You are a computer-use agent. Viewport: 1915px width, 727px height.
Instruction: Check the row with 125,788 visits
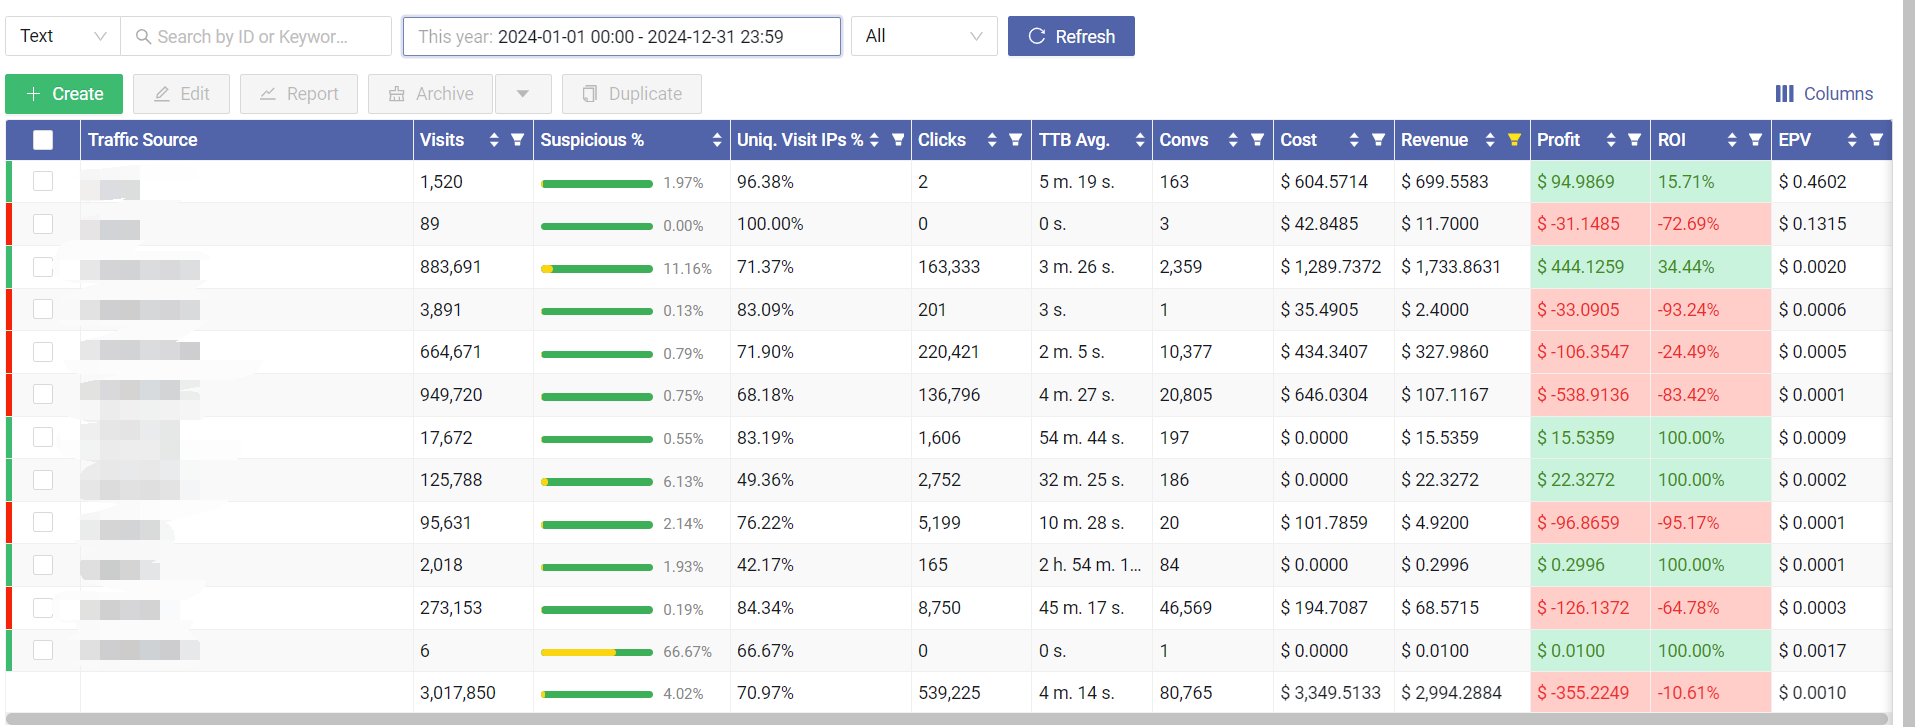pos(43,480)
